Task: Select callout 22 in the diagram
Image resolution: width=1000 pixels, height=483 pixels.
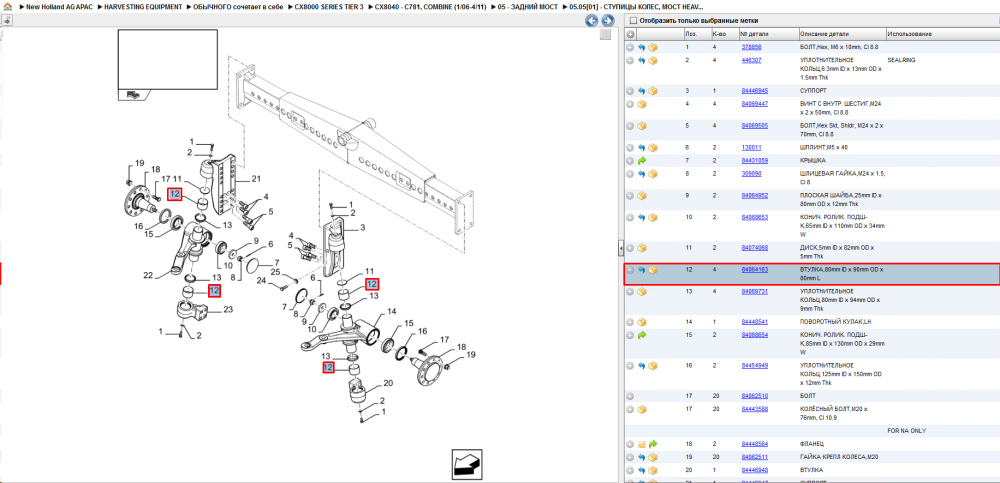Action: point(148,276)
